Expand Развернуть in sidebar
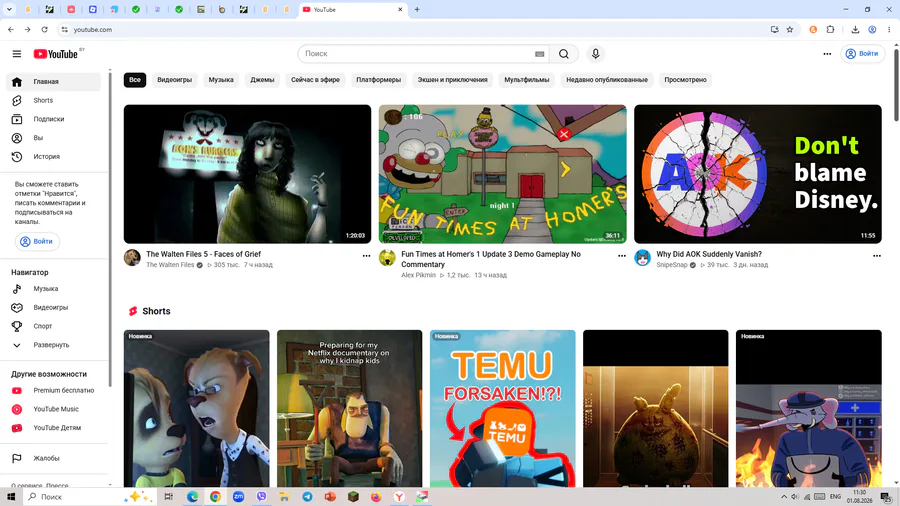The image size is (900, 506). (53, 345)
